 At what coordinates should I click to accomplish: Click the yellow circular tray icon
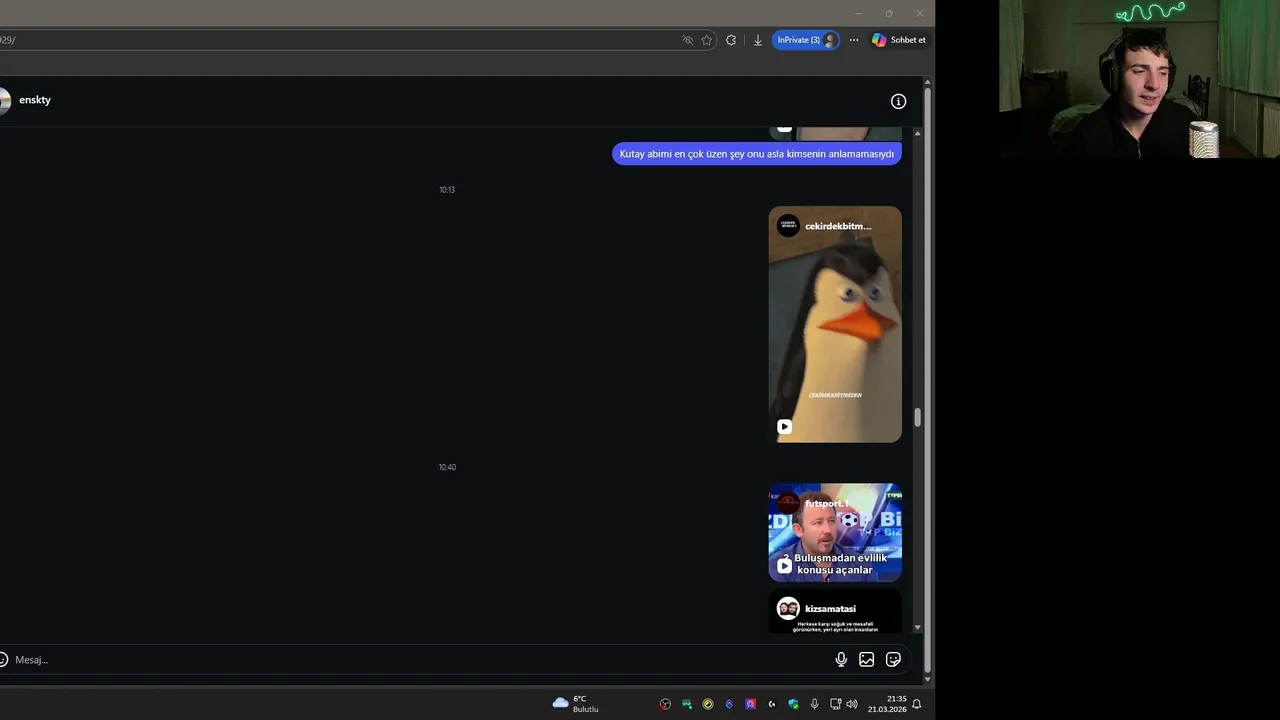tap(708, 704)
